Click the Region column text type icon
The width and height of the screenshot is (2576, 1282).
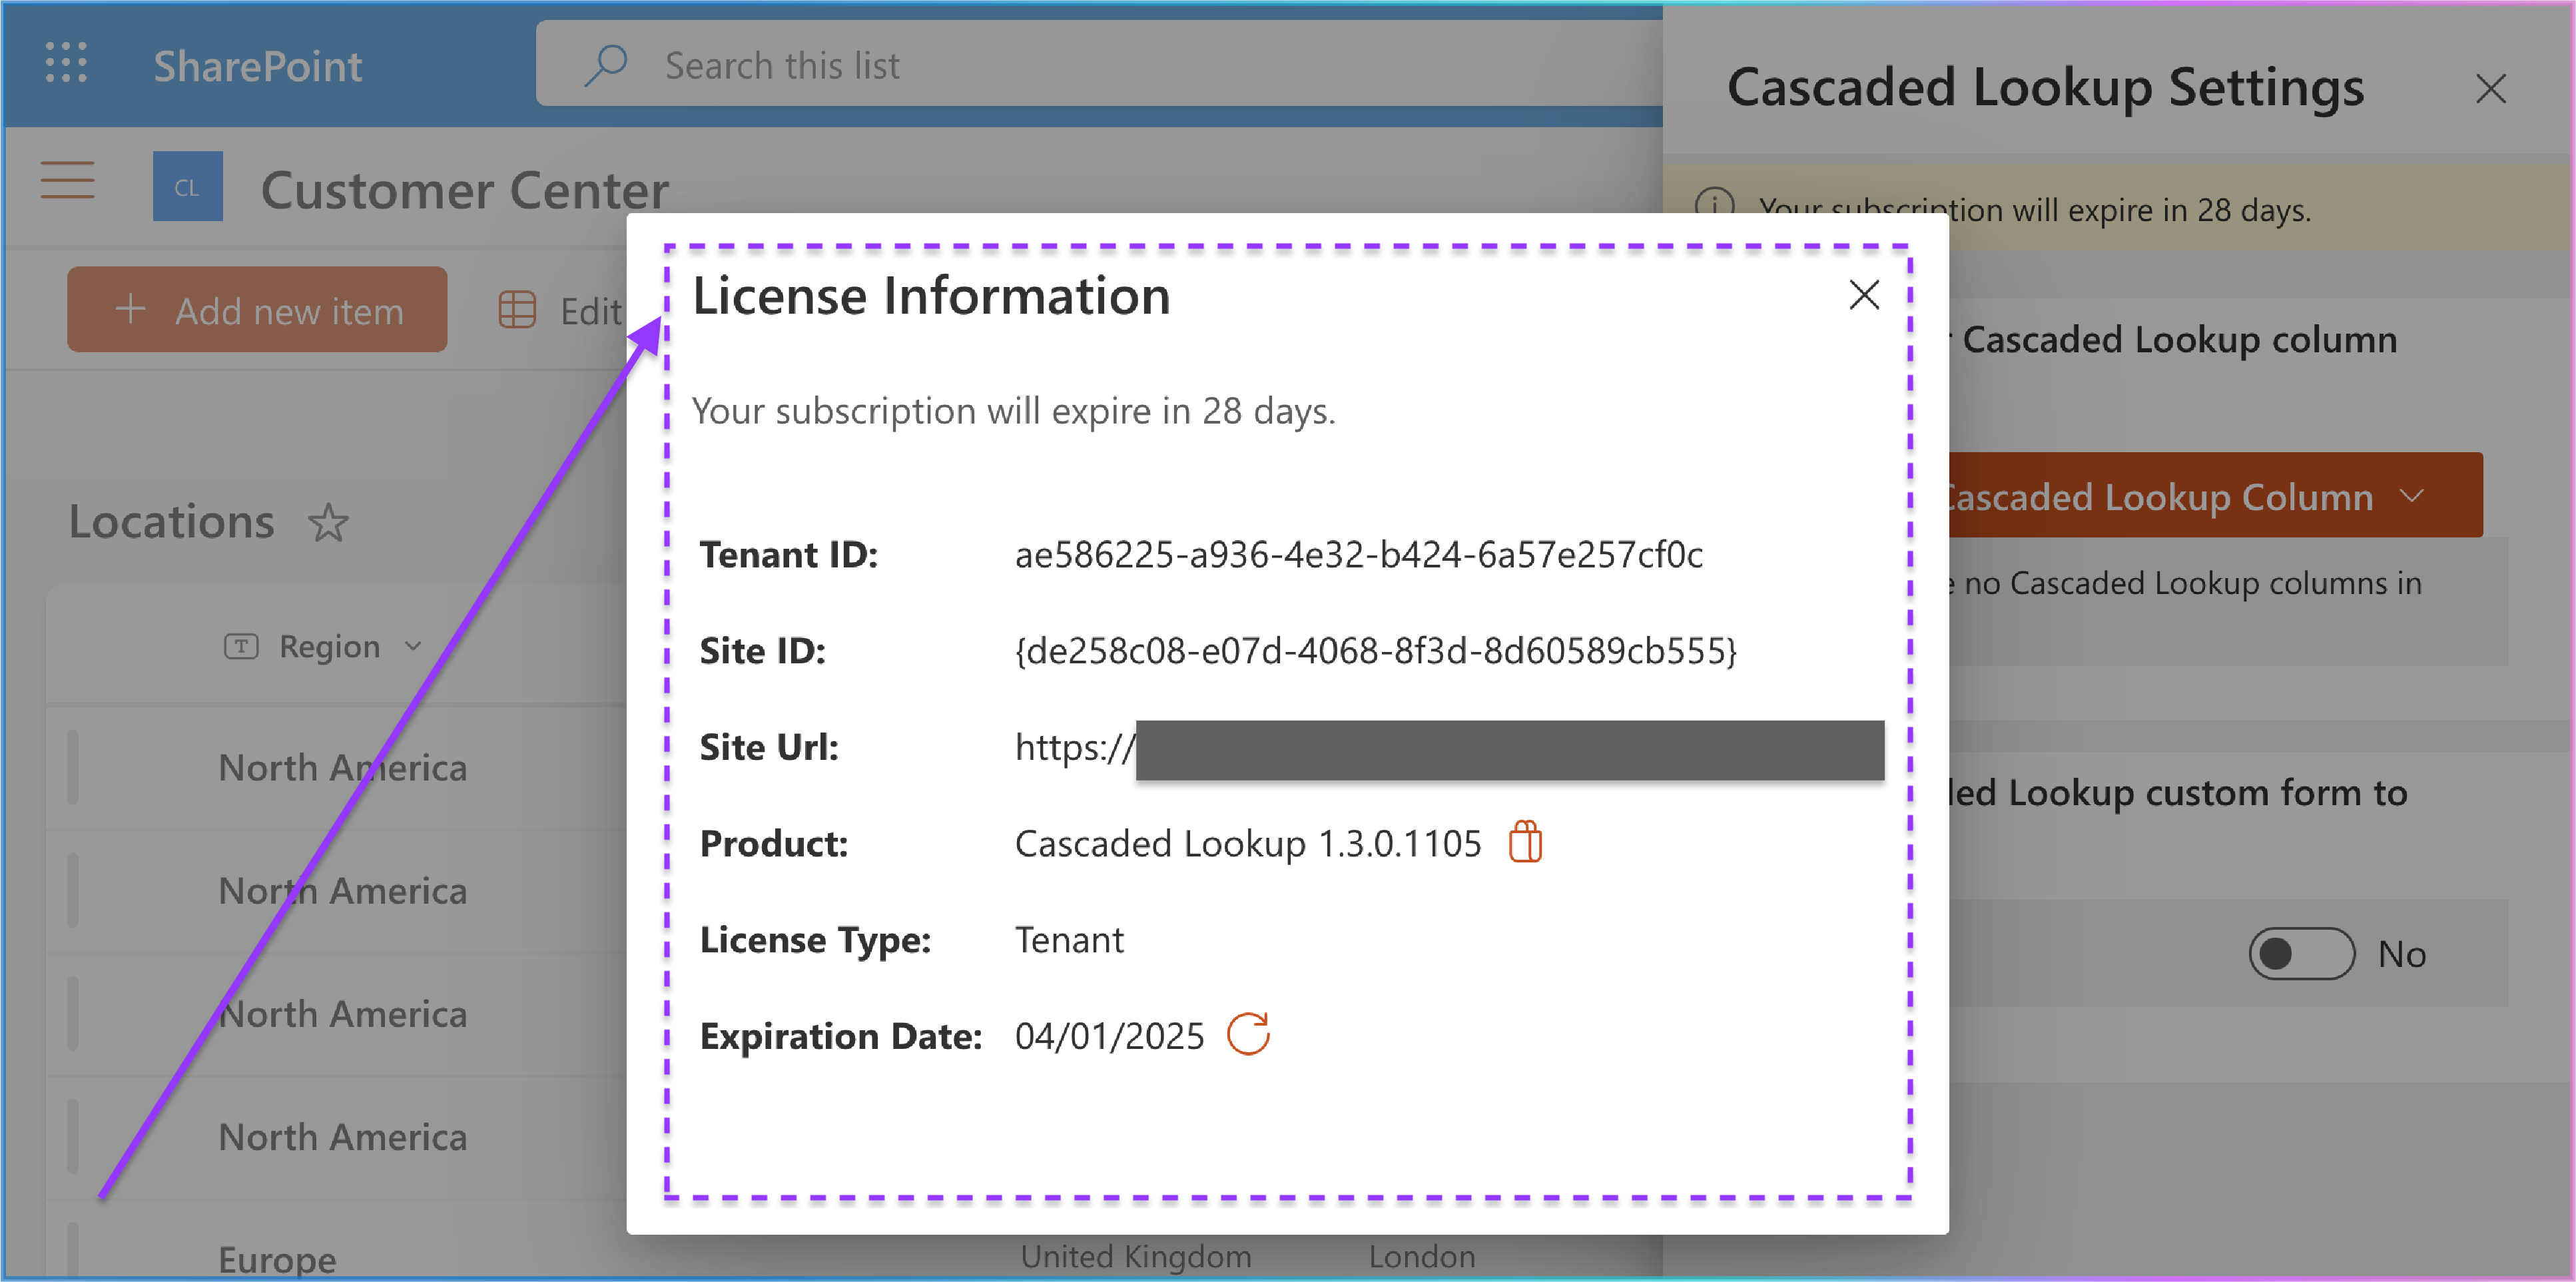241,647
